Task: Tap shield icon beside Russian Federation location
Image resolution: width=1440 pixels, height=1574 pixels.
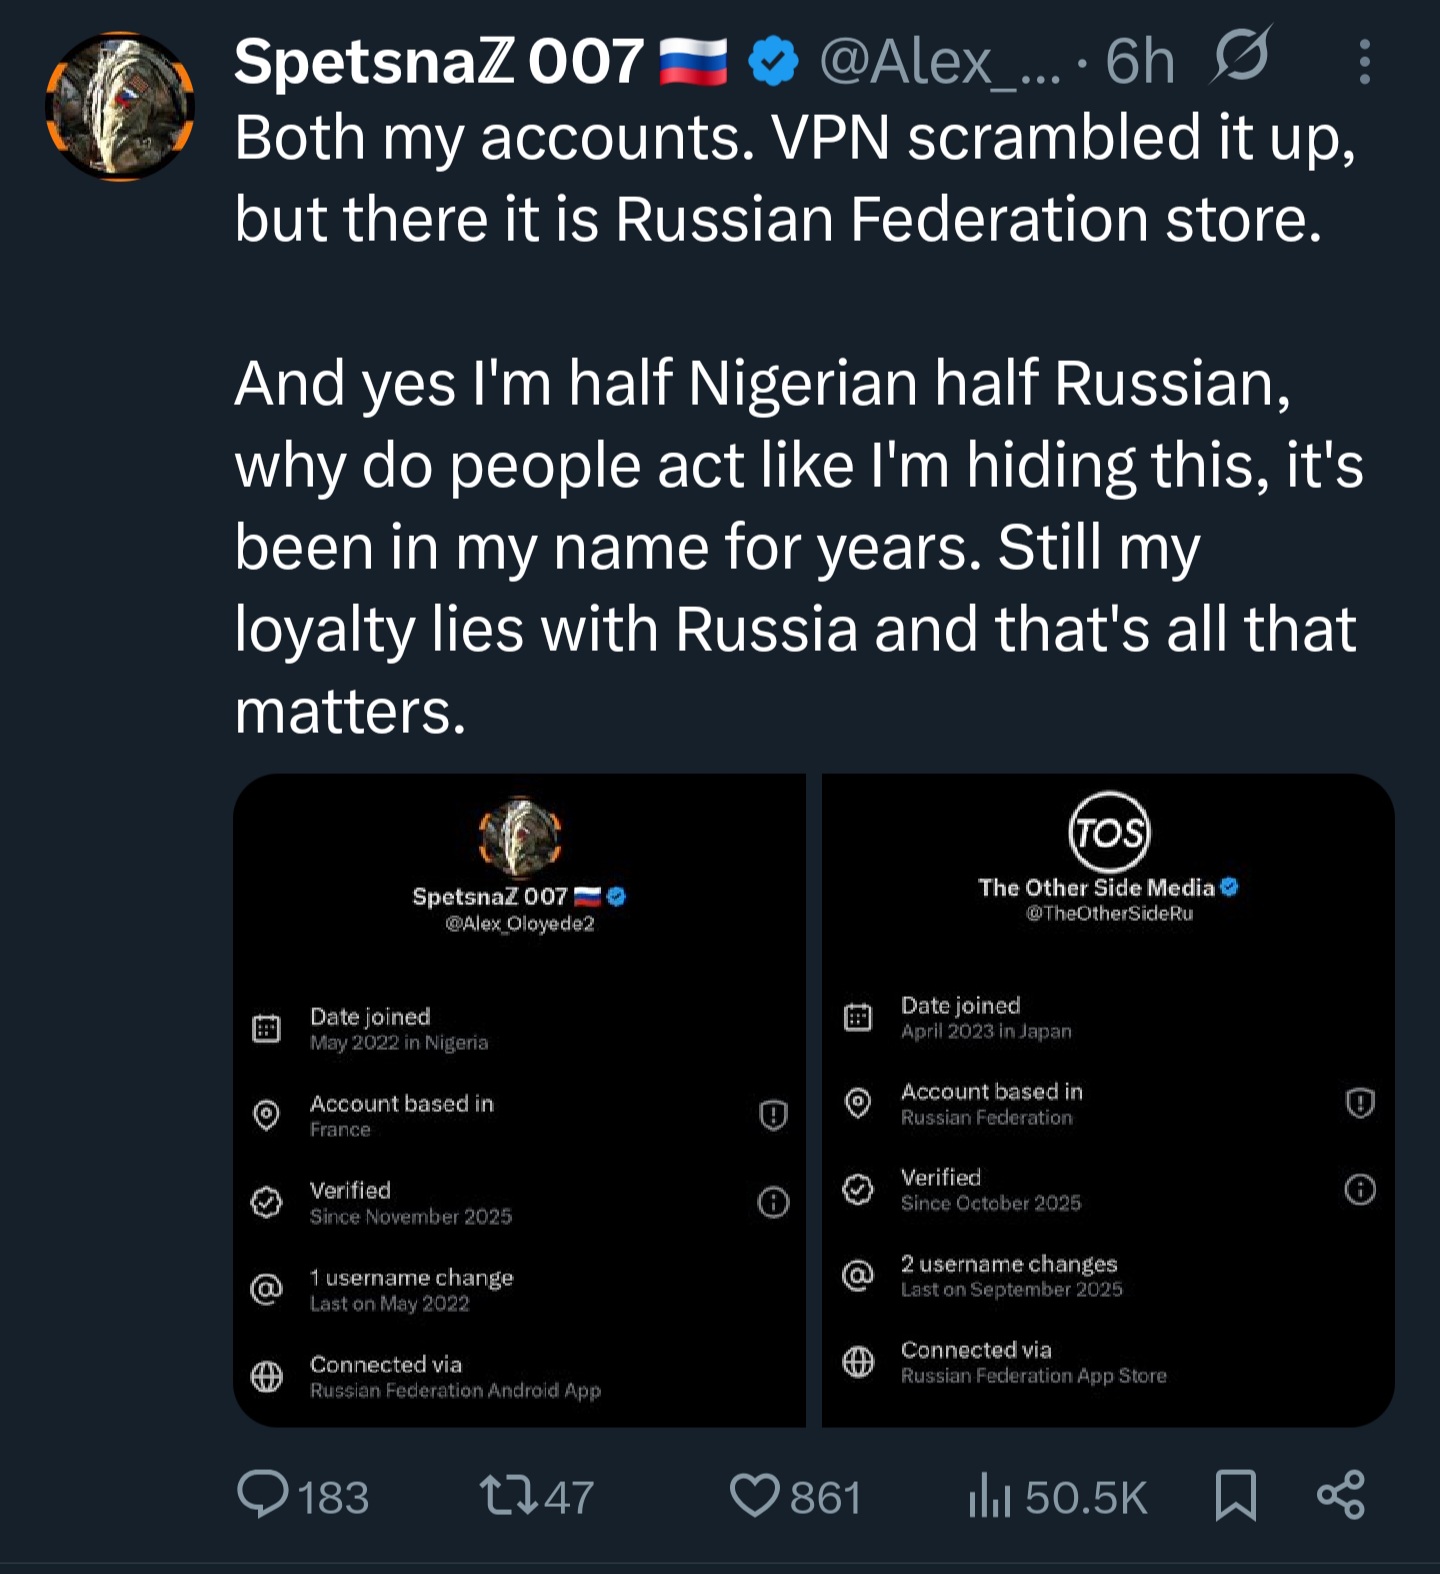Action: [1360, 1103]
